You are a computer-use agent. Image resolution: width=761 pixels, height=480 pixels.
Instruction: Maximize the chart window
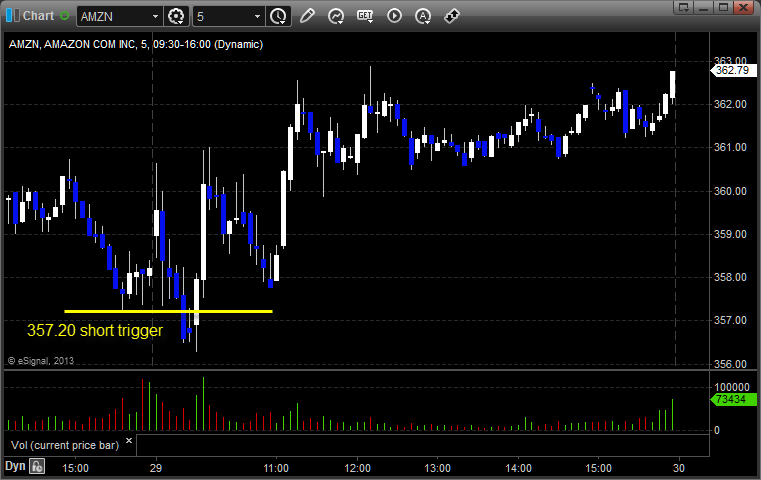point(723,7)
